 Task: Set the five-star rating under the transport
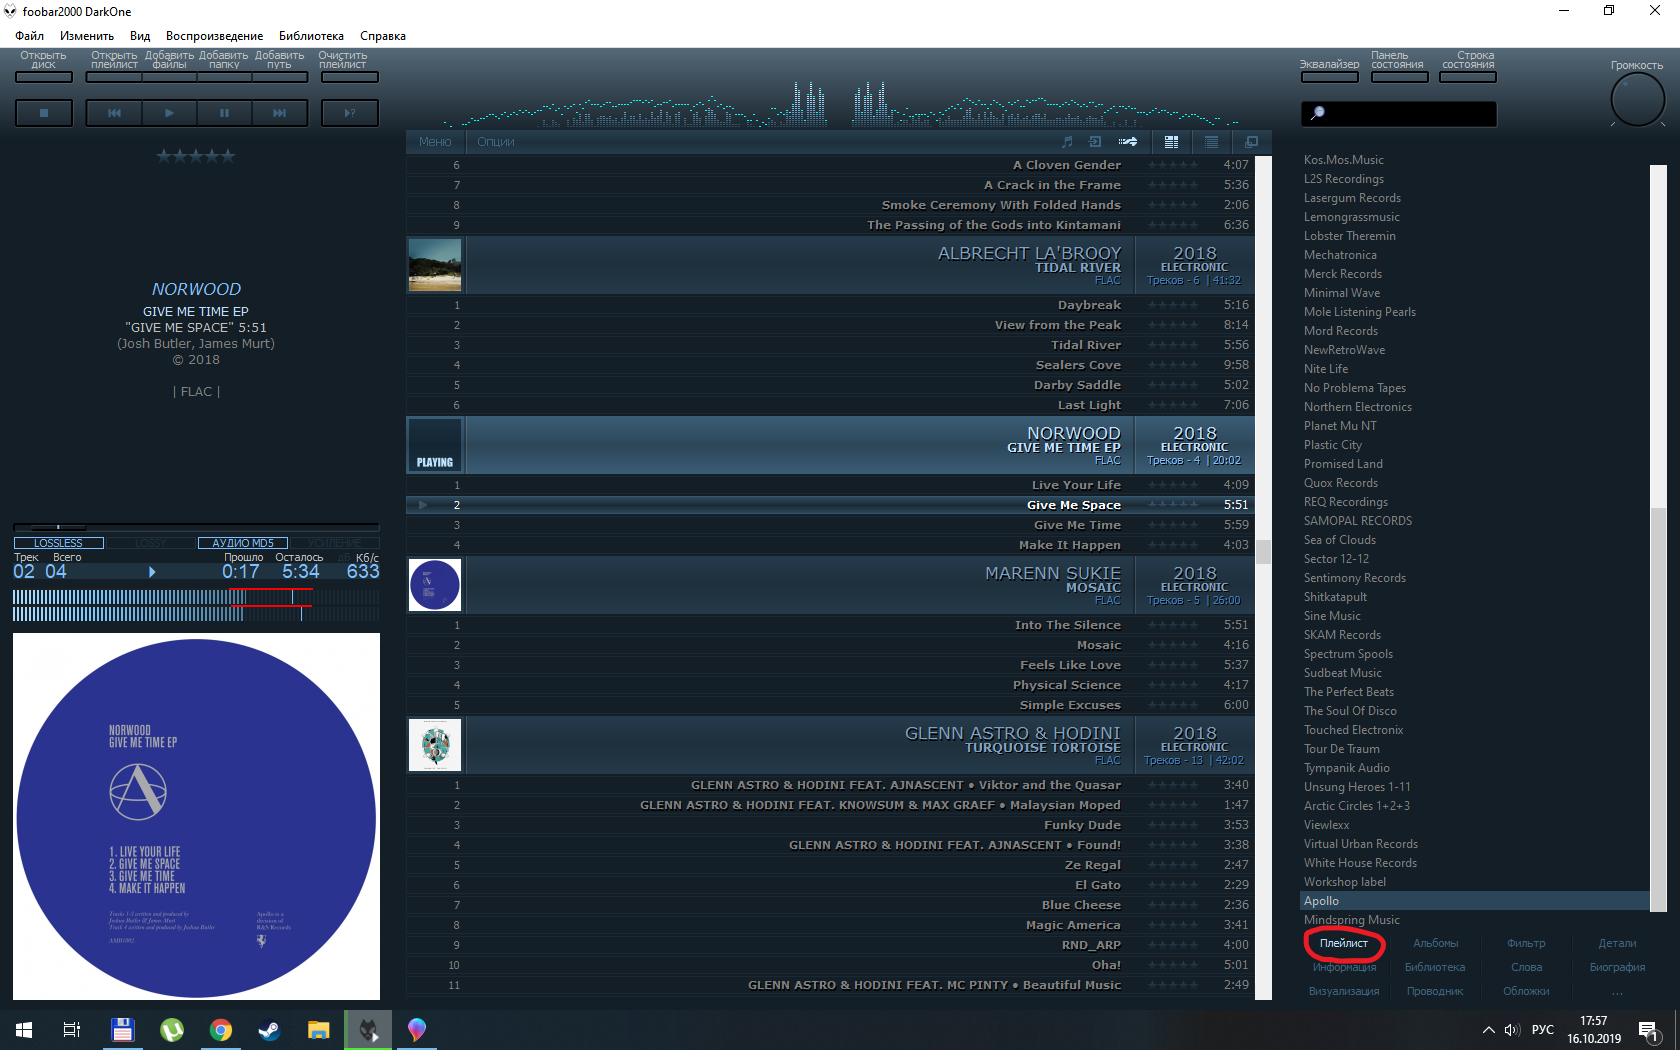pyautogui.click(x=196, y=156)
